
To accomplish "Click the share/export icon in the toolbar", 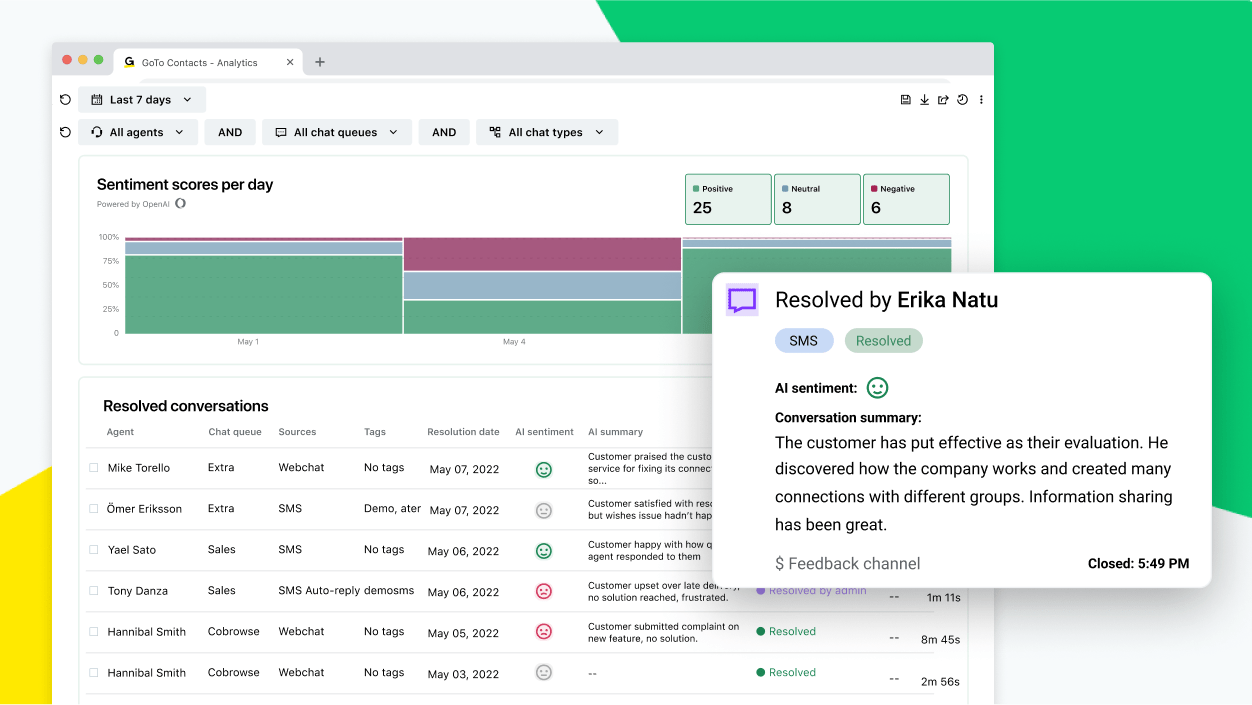I will pos(943,99).
